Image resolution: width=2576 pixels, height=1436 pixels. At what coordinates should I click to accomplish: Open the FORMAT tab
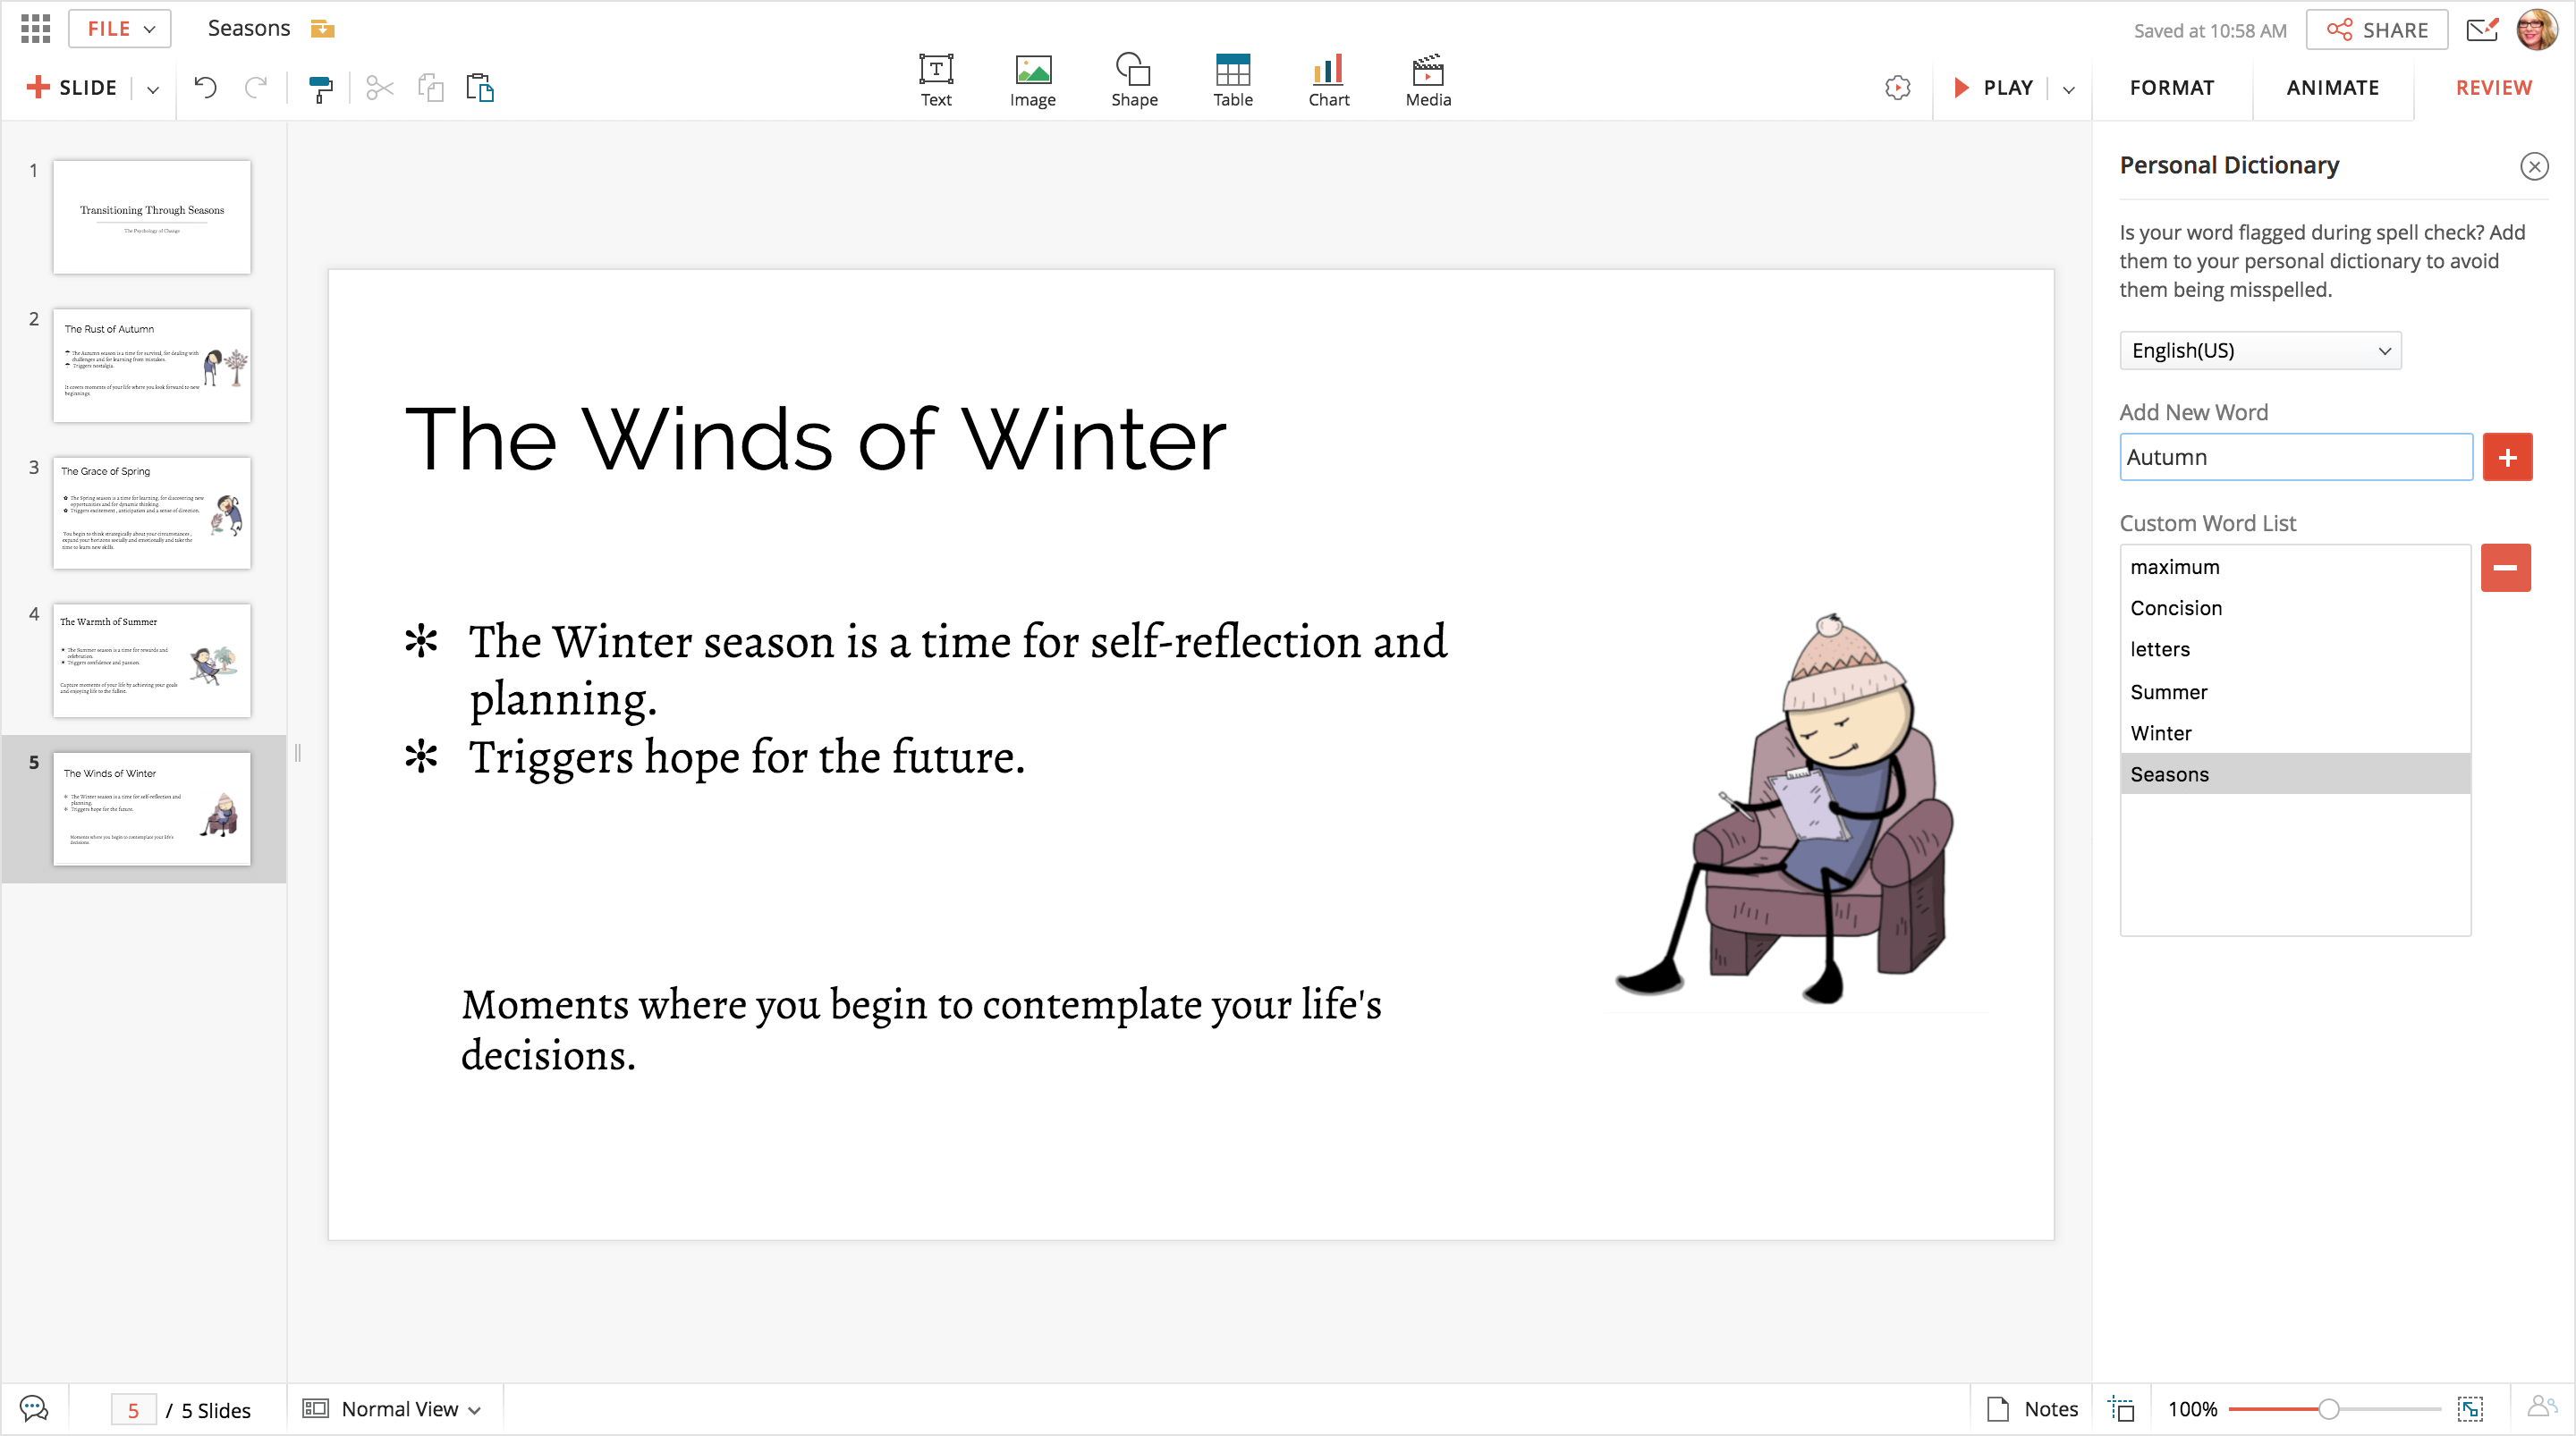point(2171,88)
